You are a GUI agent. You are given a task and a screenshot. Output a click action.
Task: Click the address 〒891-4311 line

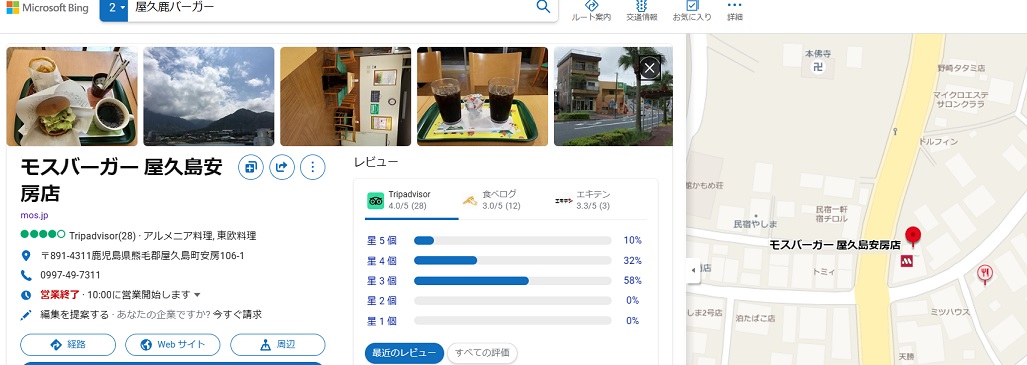(x=142, y=256)
